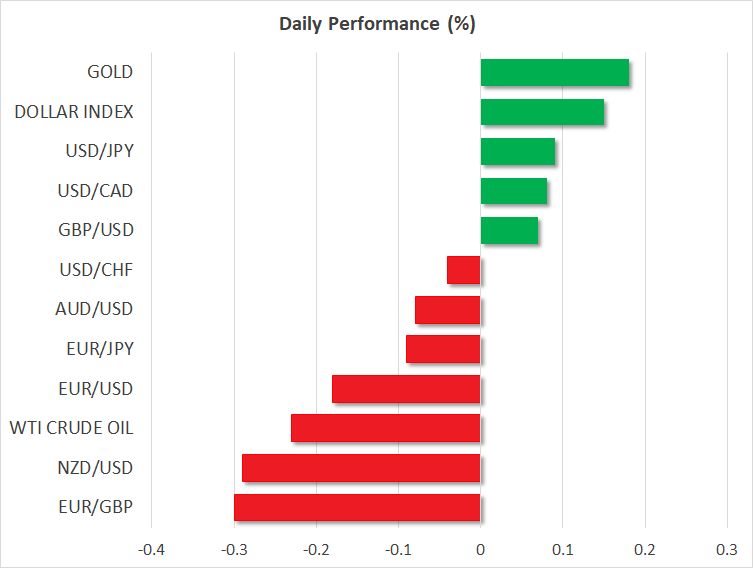Select the red NZD/USD bar
The height and width of the screenshot is (568, 753).
point(361,468)
